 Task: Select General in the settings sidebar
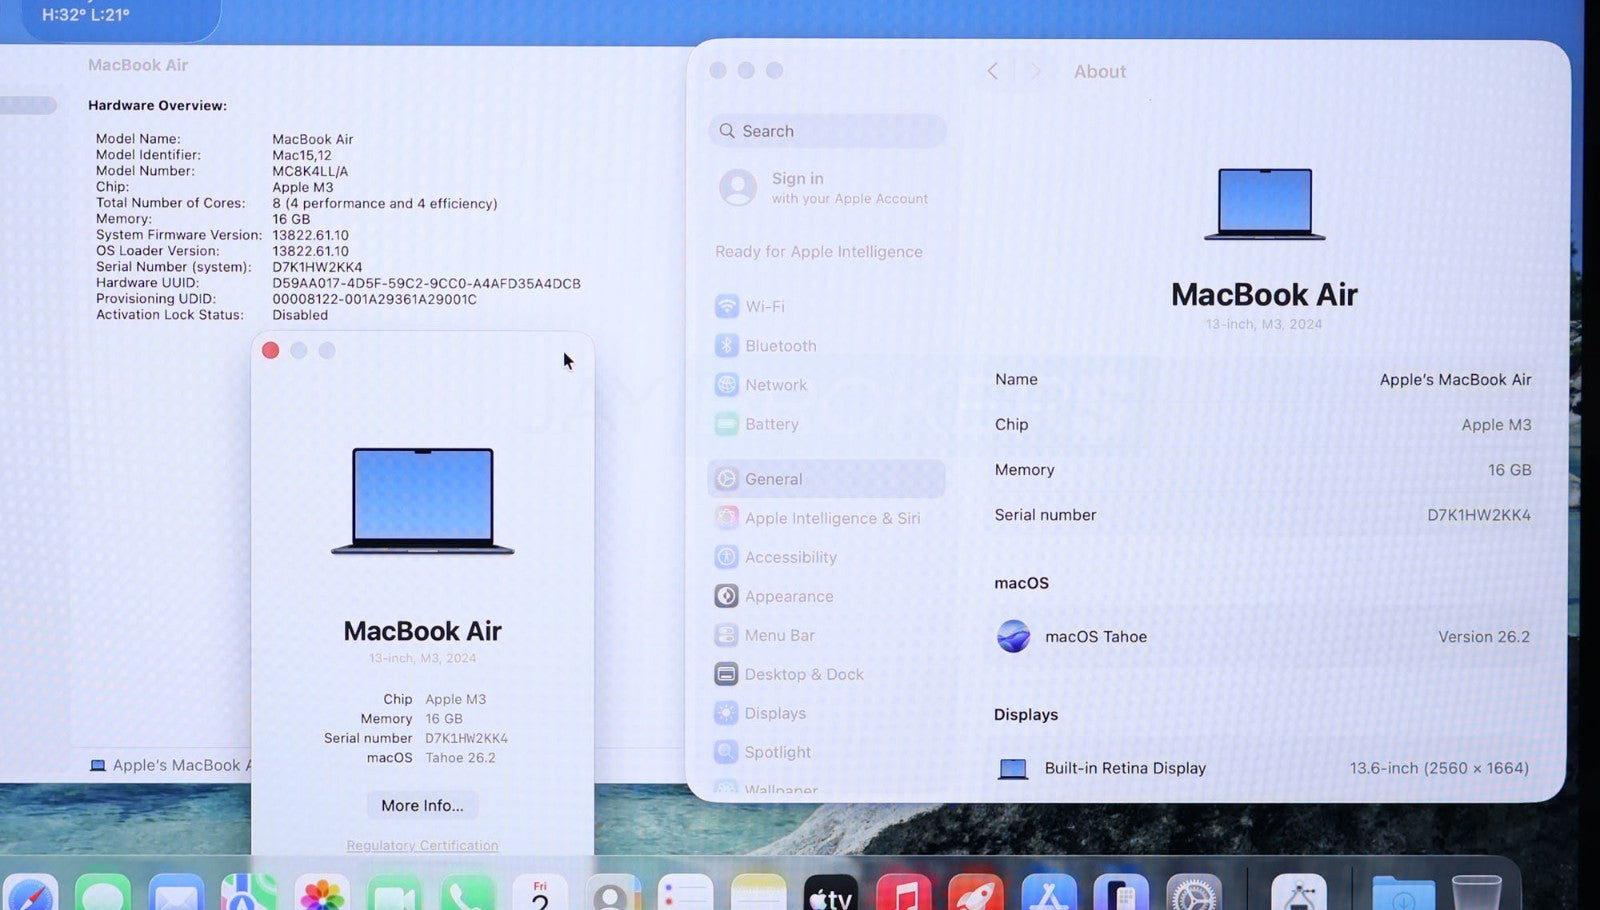tap(772, 479)
